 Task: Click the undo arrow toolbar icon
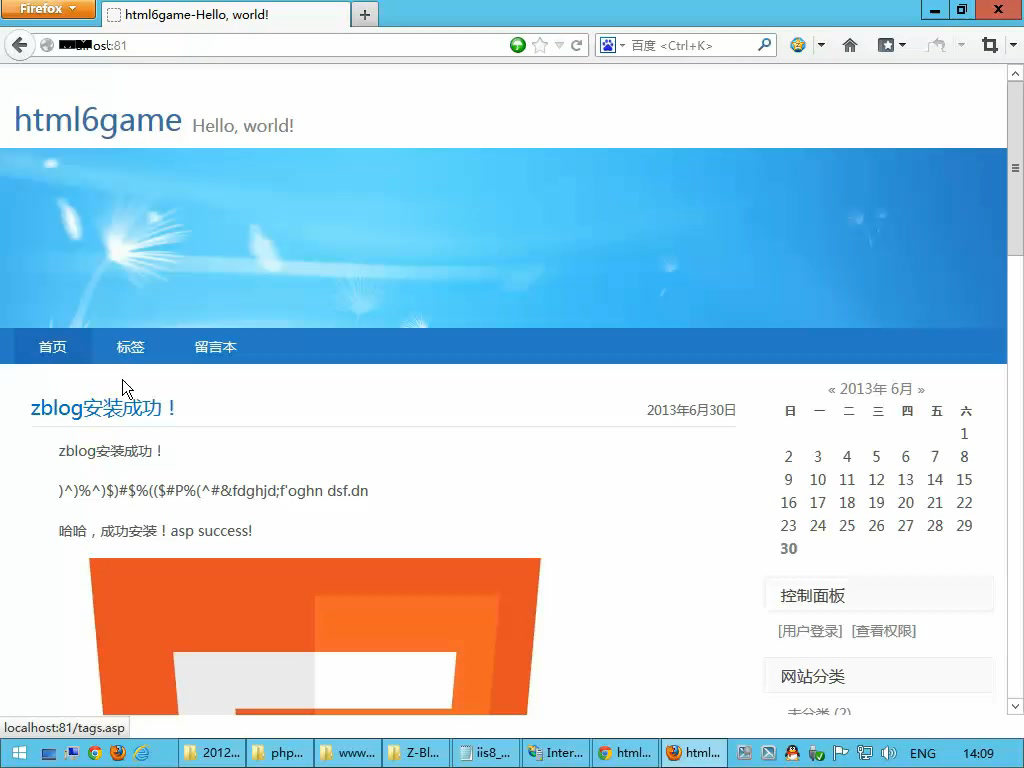pos(936,45)
